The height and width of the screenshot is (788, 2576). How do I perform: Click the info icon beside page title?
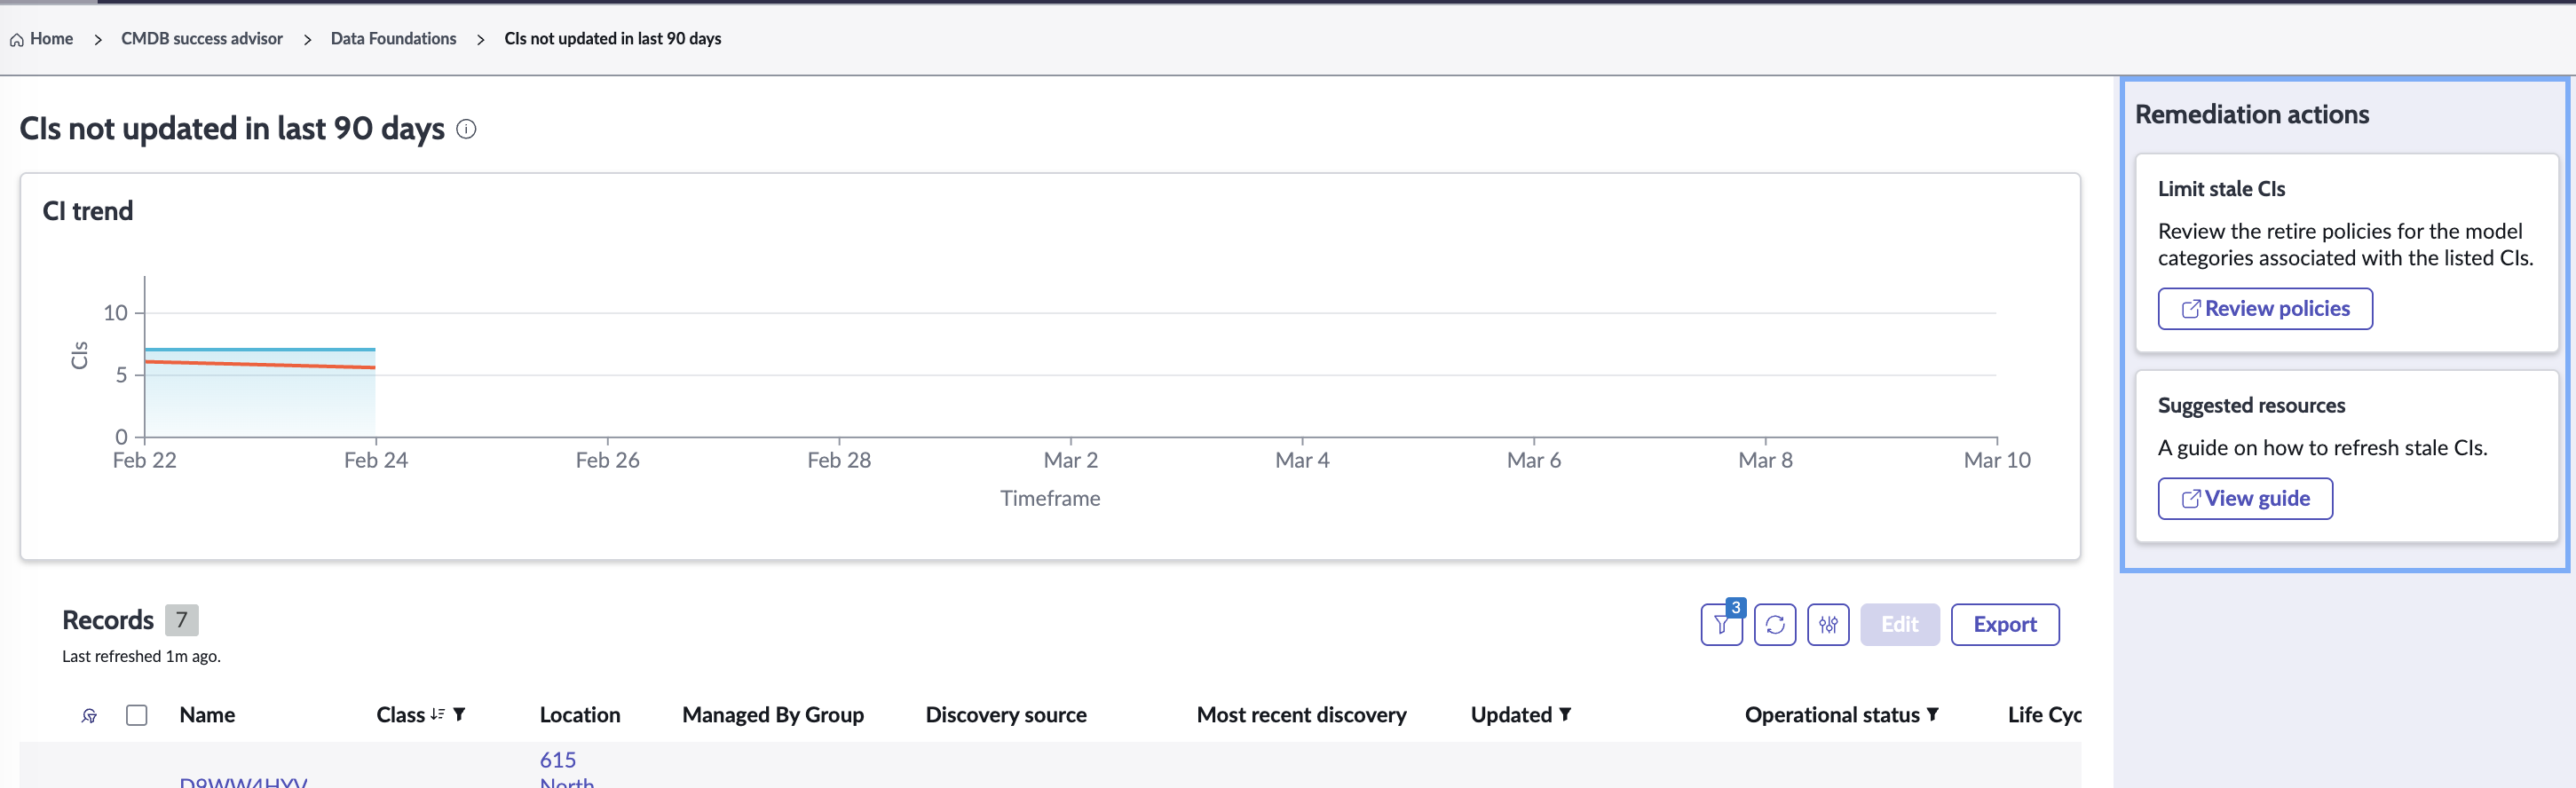[x=466, y=129]
